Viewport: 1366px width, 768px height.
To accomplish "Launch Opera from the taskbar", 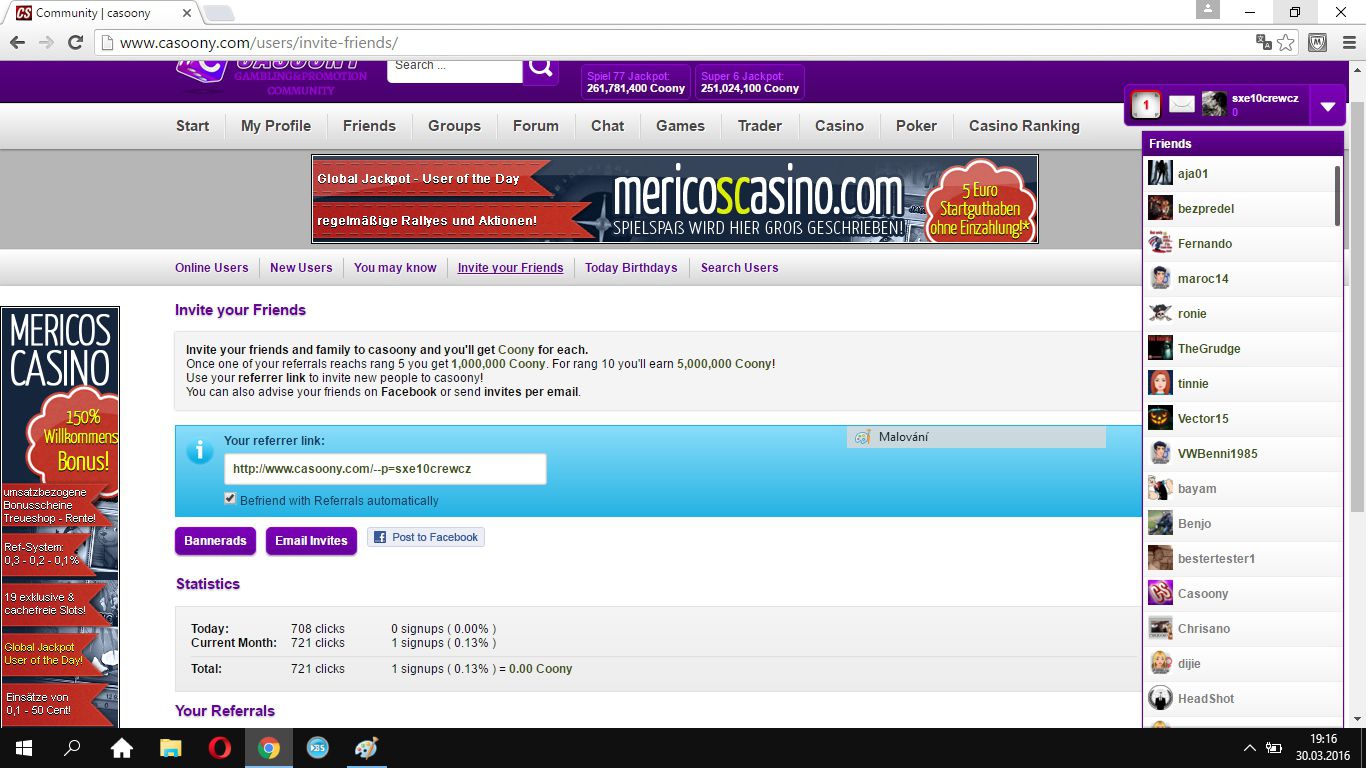I will [219, 748].
